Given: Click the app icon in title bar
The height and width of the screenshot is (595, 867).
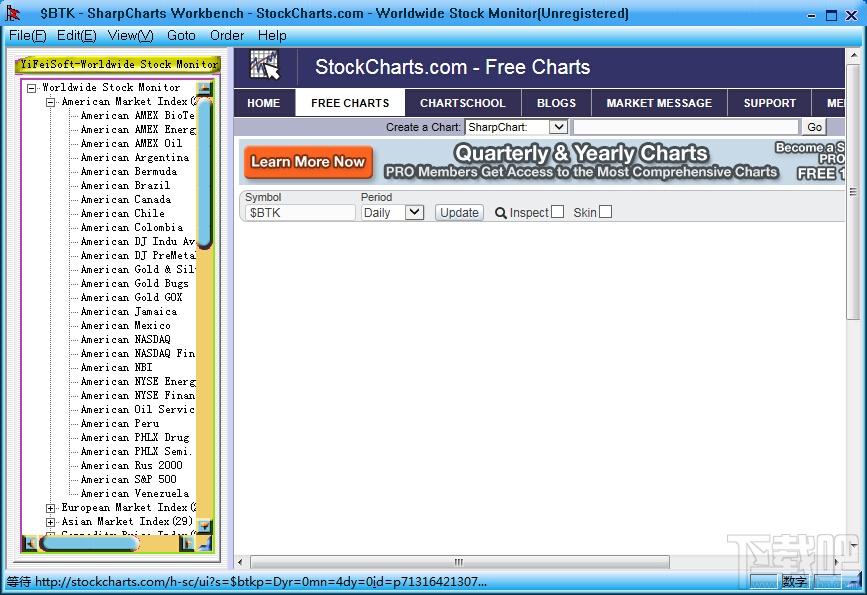Looking at the screenshot, I should (x=13, y=13).
